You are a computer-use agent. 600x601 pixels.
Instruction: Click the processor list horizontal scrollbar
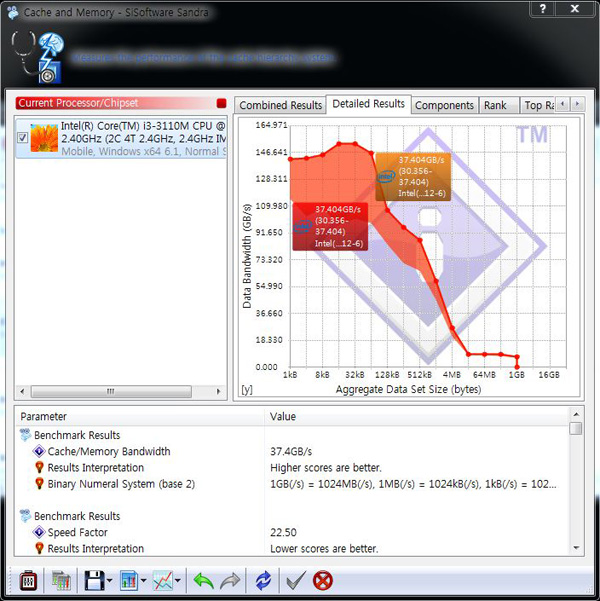pos(120,391)
